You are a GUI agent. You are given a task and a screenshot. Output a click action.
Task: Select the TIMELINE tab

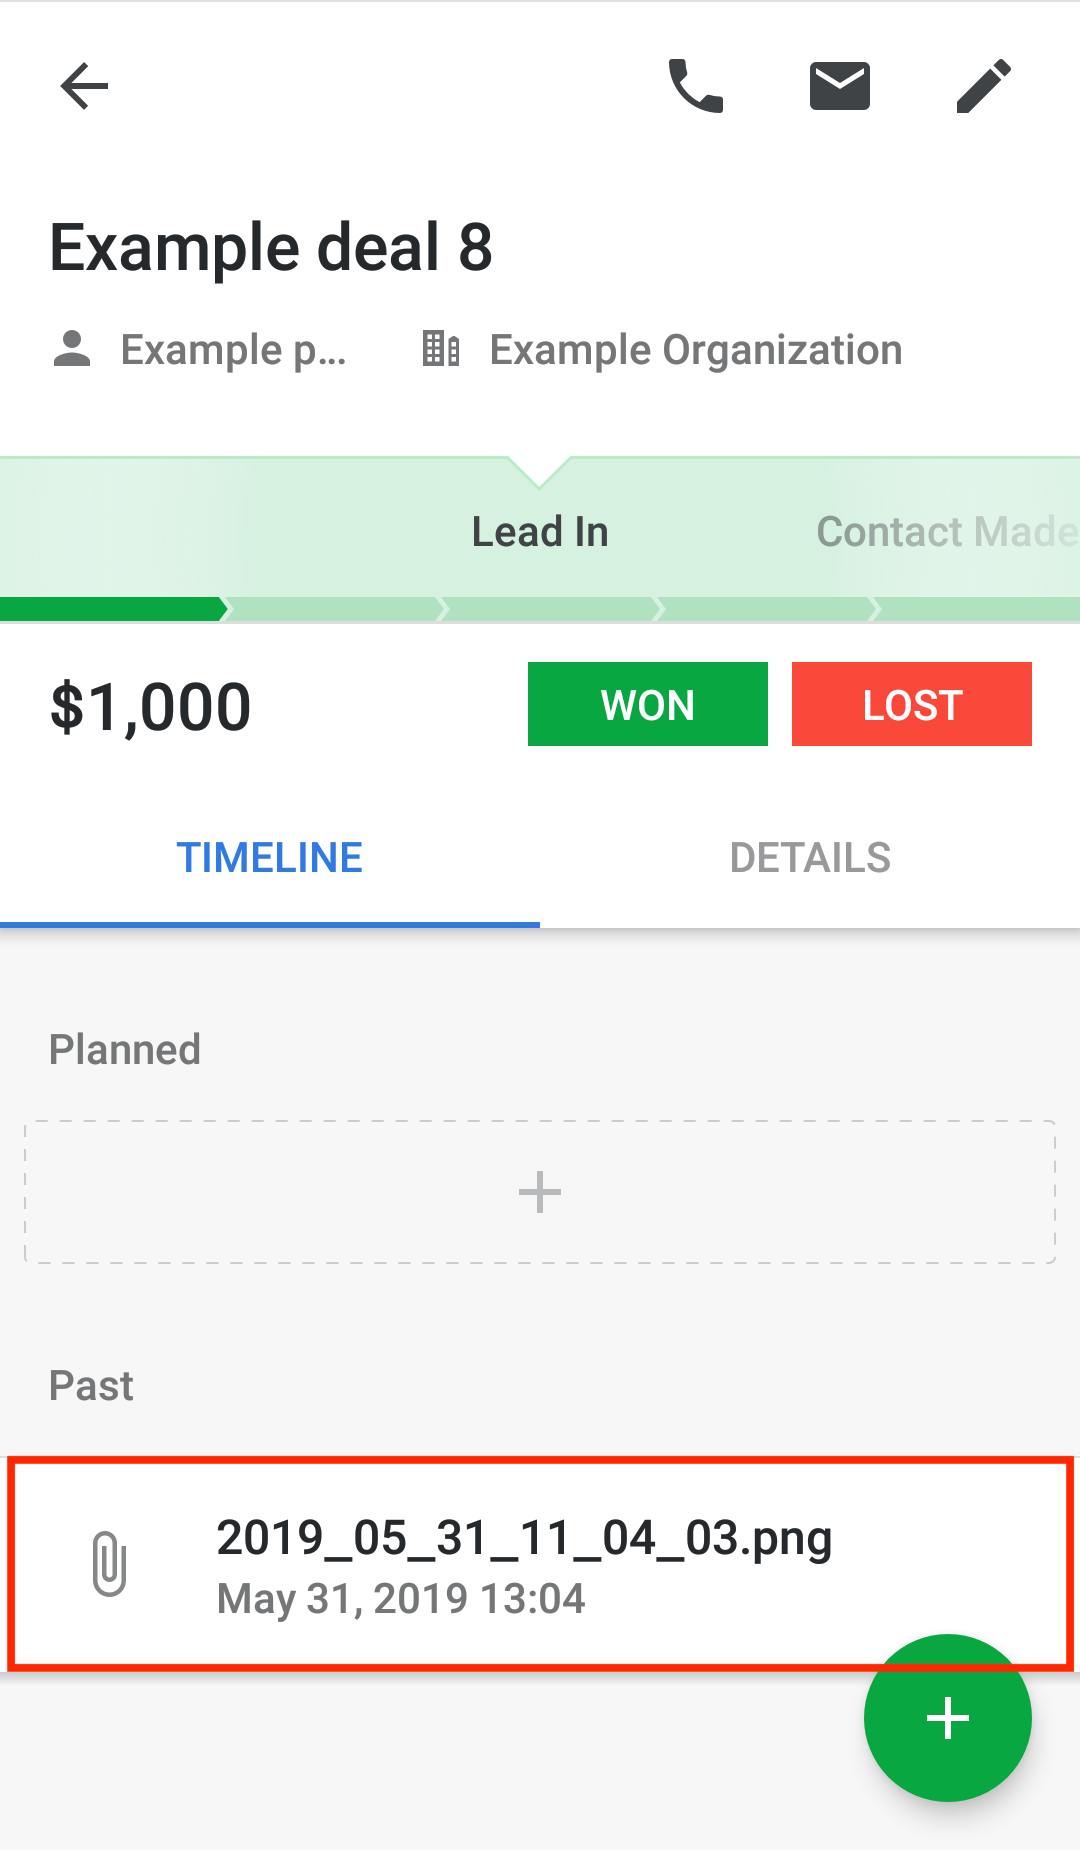point(270,858)
